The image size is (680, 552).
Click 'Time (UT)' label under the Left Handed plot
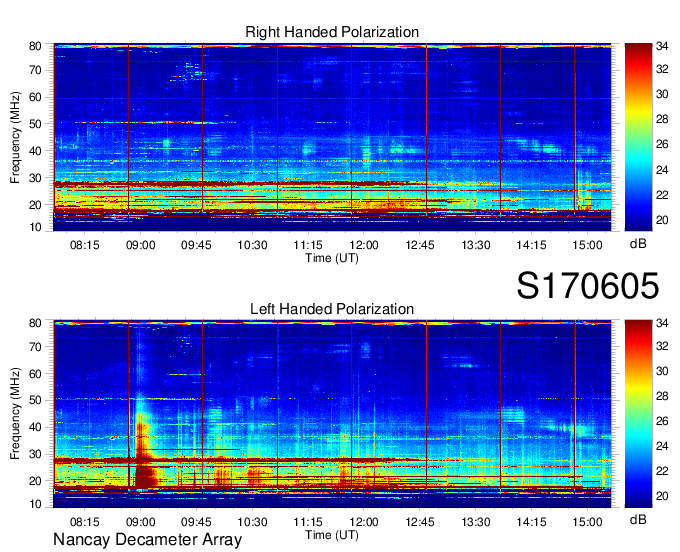coord(332,535)
